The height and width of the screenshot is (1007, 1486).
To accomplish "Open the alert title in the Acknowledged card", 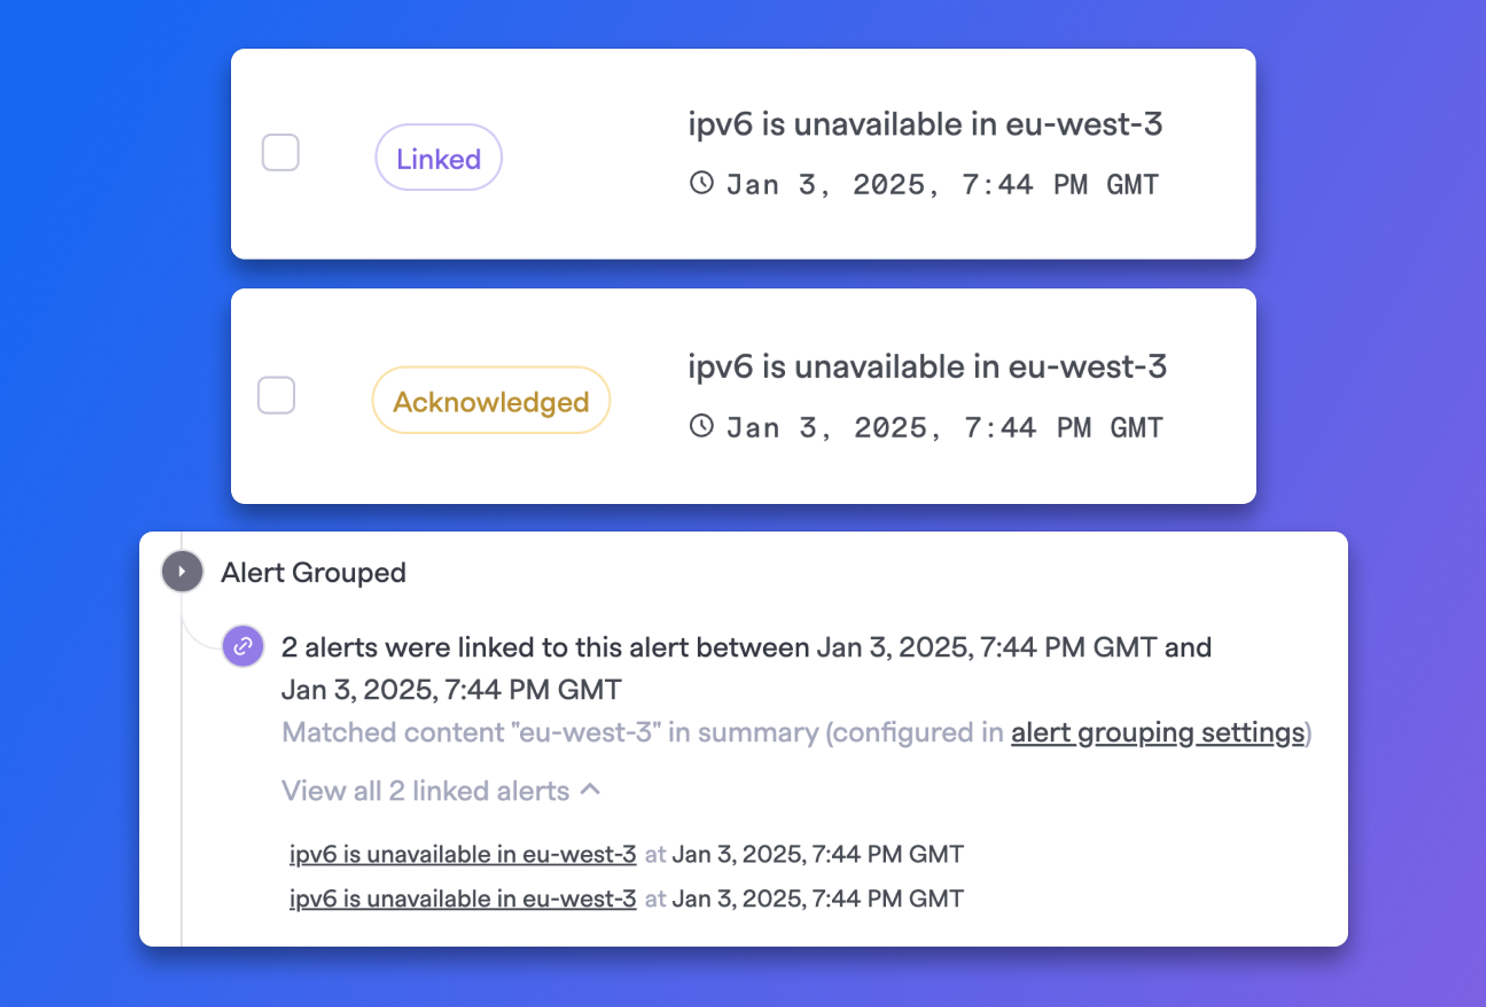I will click(927, 367).
